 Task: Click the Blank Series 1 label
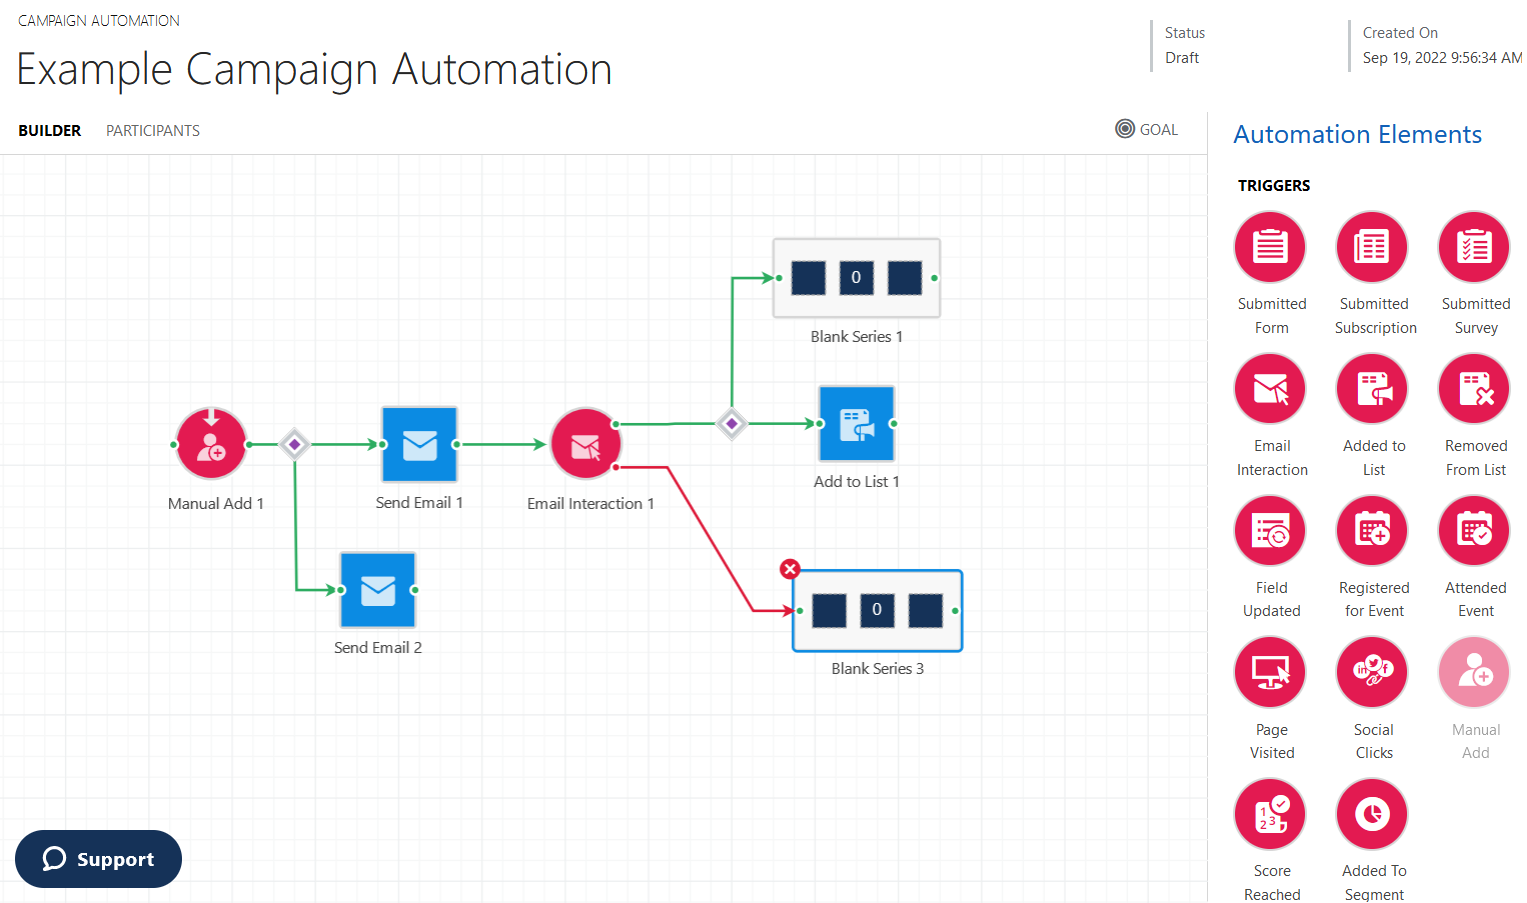click(857, 337)
